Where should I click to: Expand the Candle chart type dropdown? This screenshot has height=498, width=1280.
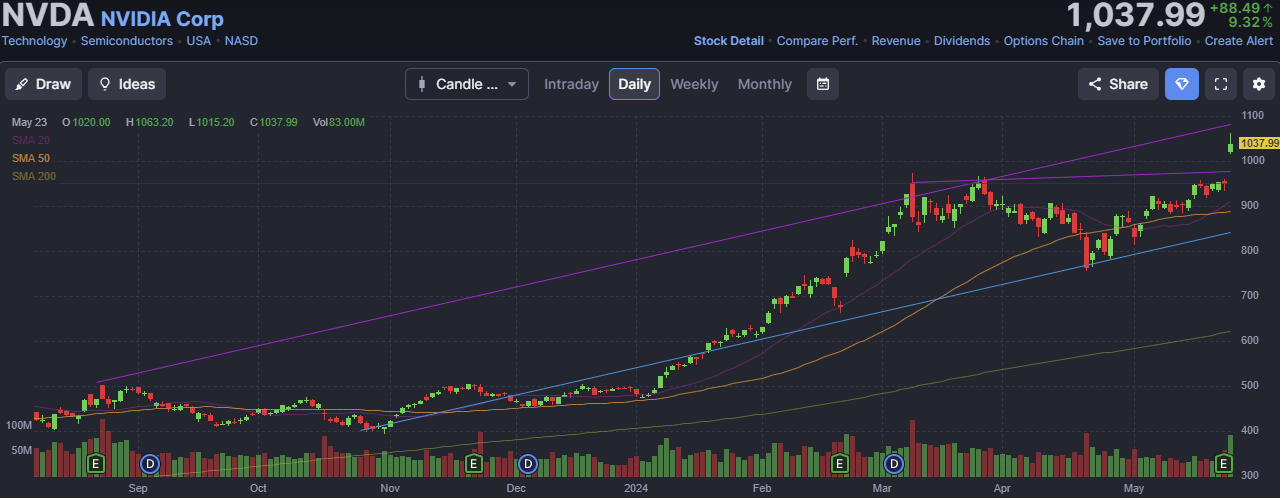pyautogui.click(x=467, y=84)
